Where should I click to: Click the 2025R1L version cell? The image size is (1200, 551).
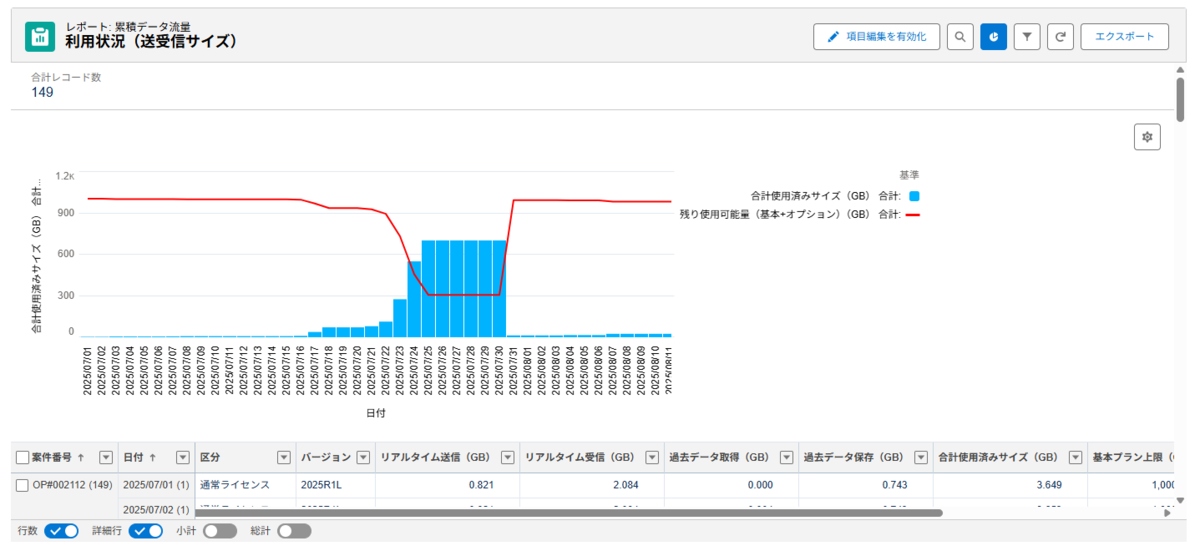tap(322, 484)
